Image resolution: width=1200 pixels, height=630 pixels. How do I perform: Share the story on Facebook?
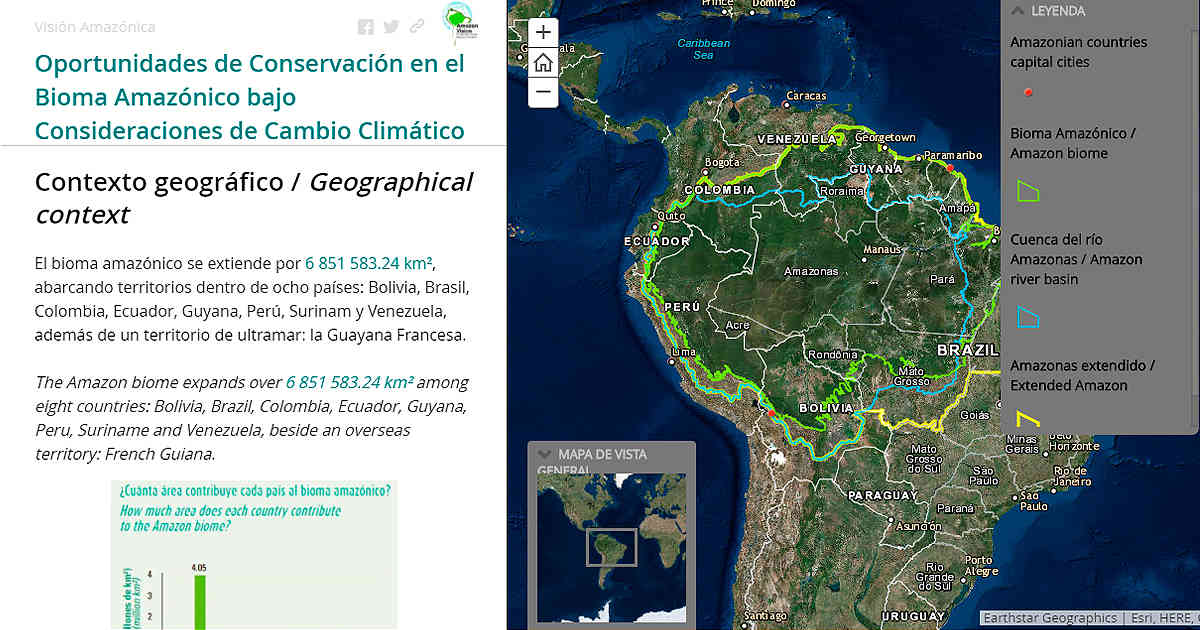click(x=366, y=27)
